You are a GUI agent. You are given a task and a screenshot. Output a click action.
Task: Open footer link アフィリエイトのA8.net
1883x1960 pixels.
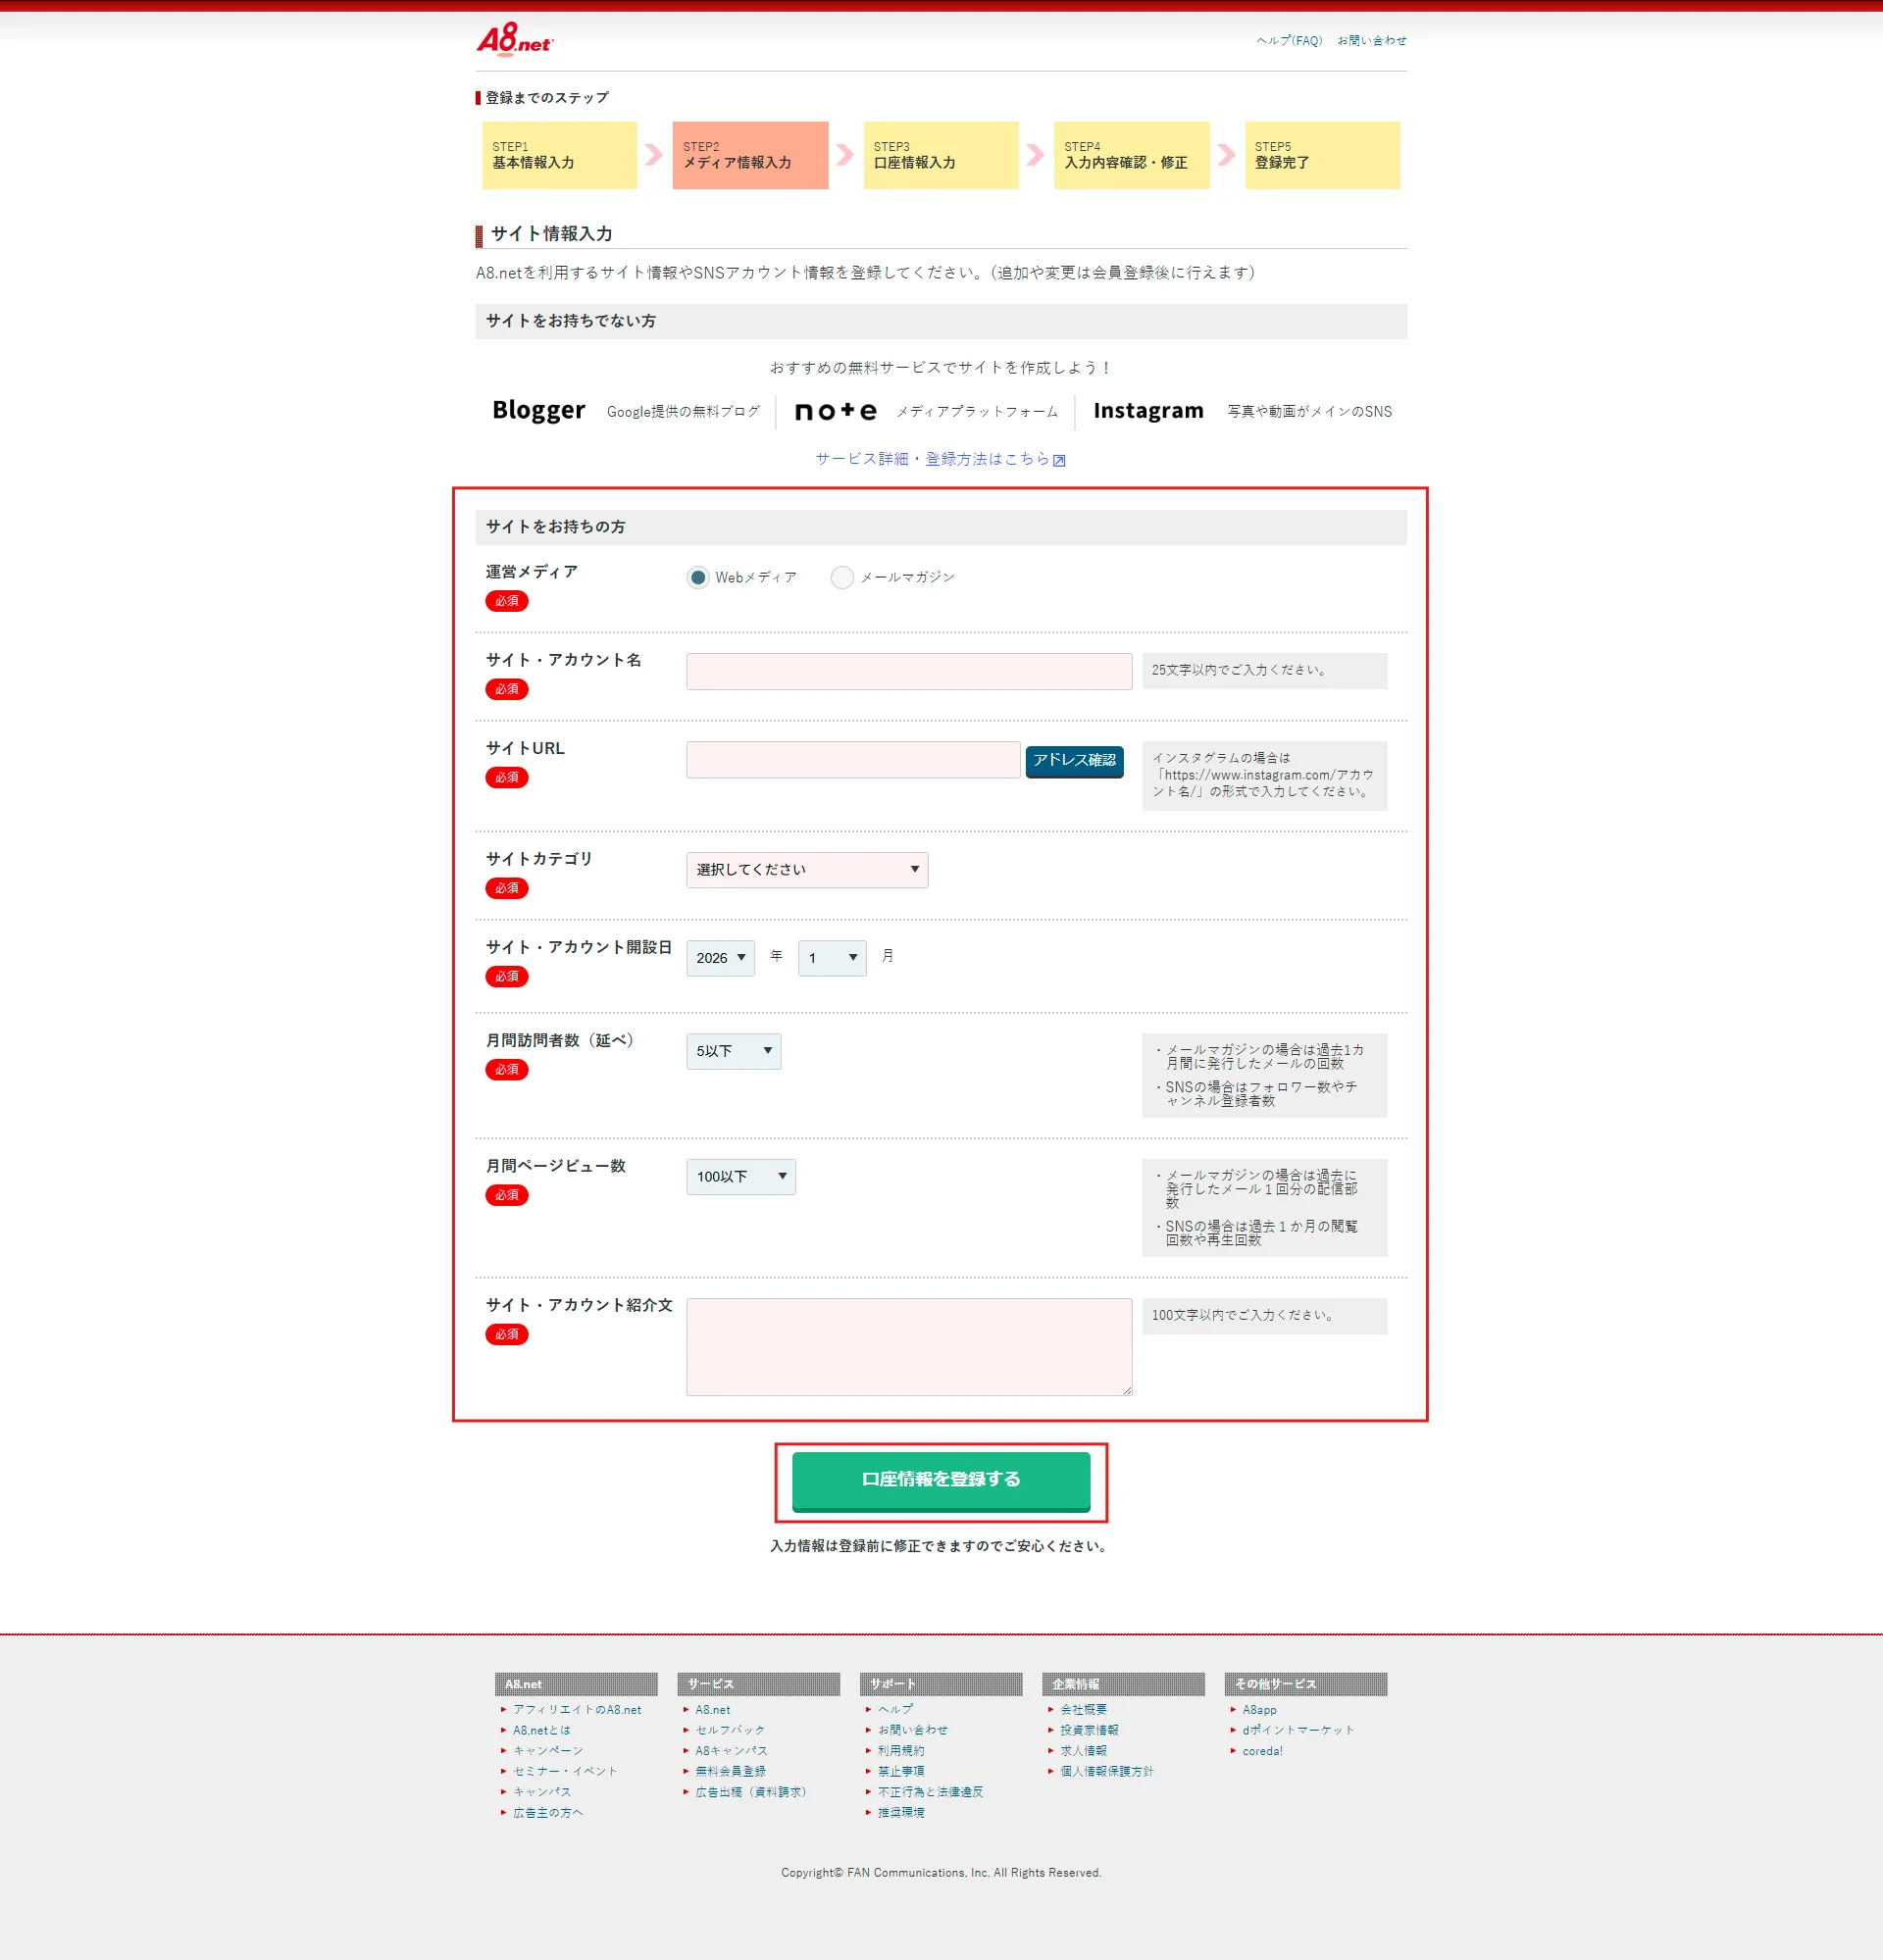pyautogui.click(x=577, y=1710)
